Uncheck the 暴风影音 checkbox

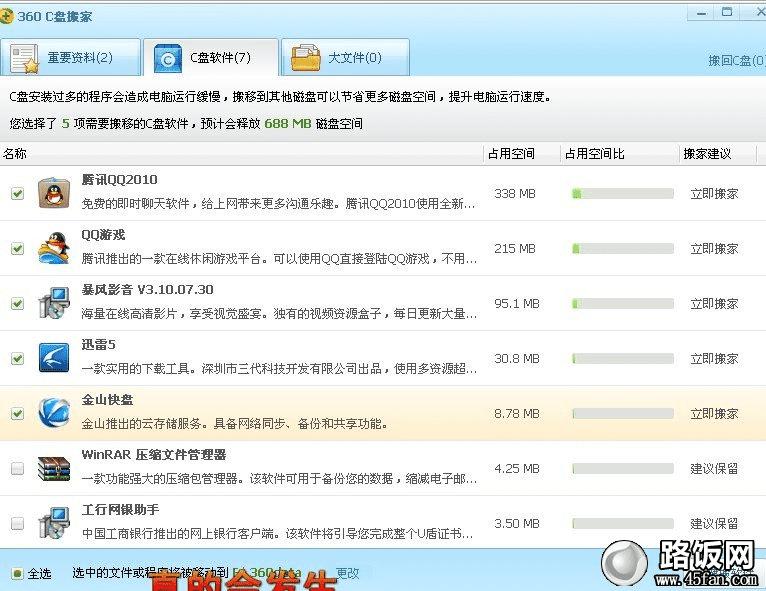point(18,304)
